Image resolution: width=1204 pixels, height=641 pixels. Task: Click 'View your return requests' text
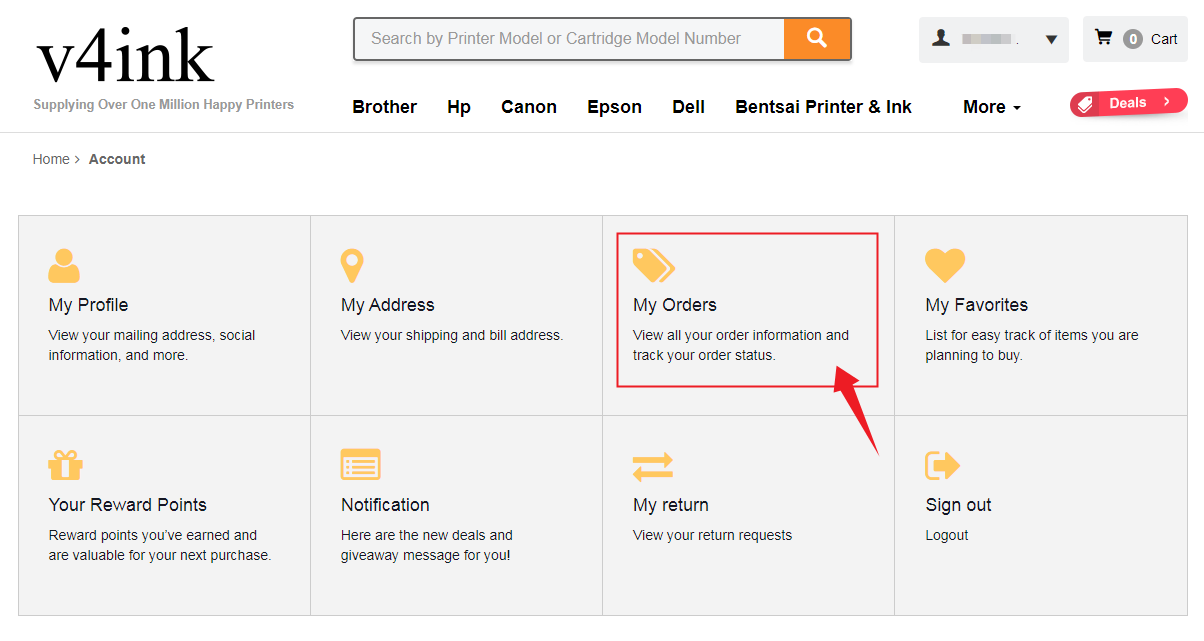[x=712, y=535]
